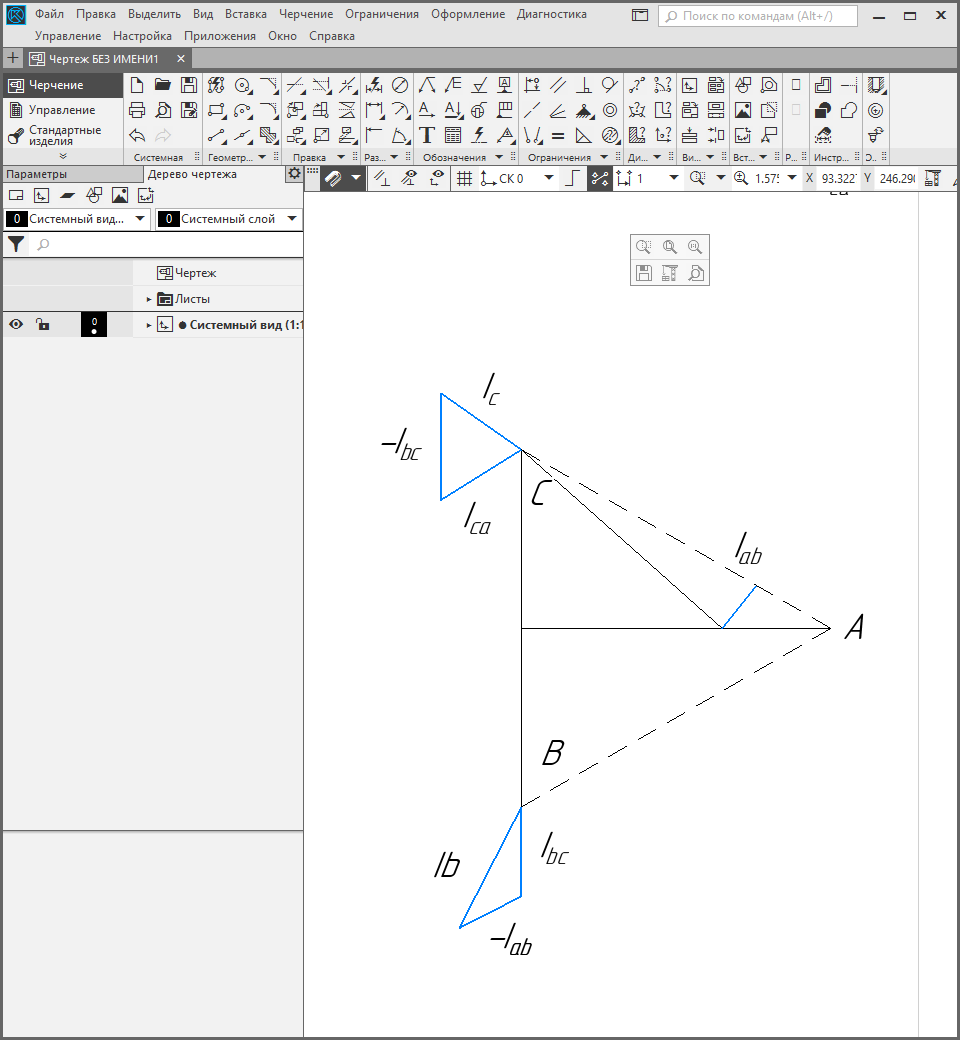Viewport: 960px width, 1040px height.
Task: Expand the Листы tree node
Action: pos(149,299)
